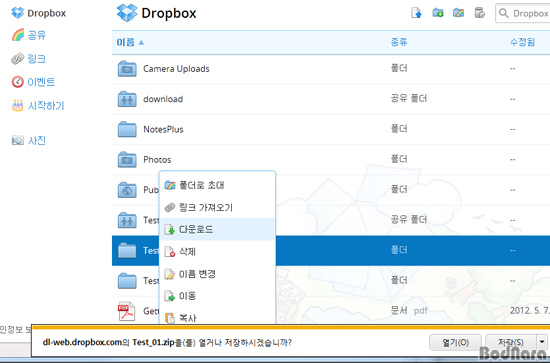Open the 공유 sidebar item
Image resolution: width=550 pixels, height=363 pixels.
[29, 35]
